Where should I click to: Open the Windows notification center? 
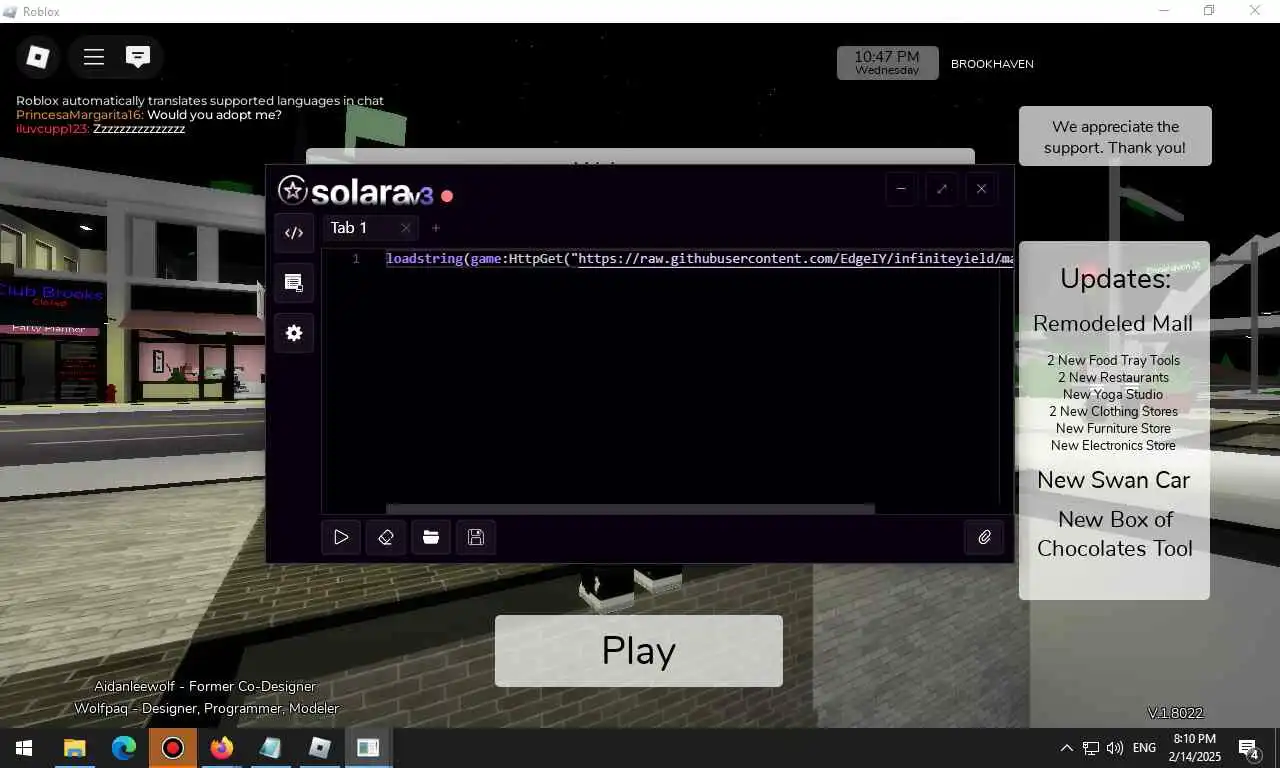point(1249,748)
